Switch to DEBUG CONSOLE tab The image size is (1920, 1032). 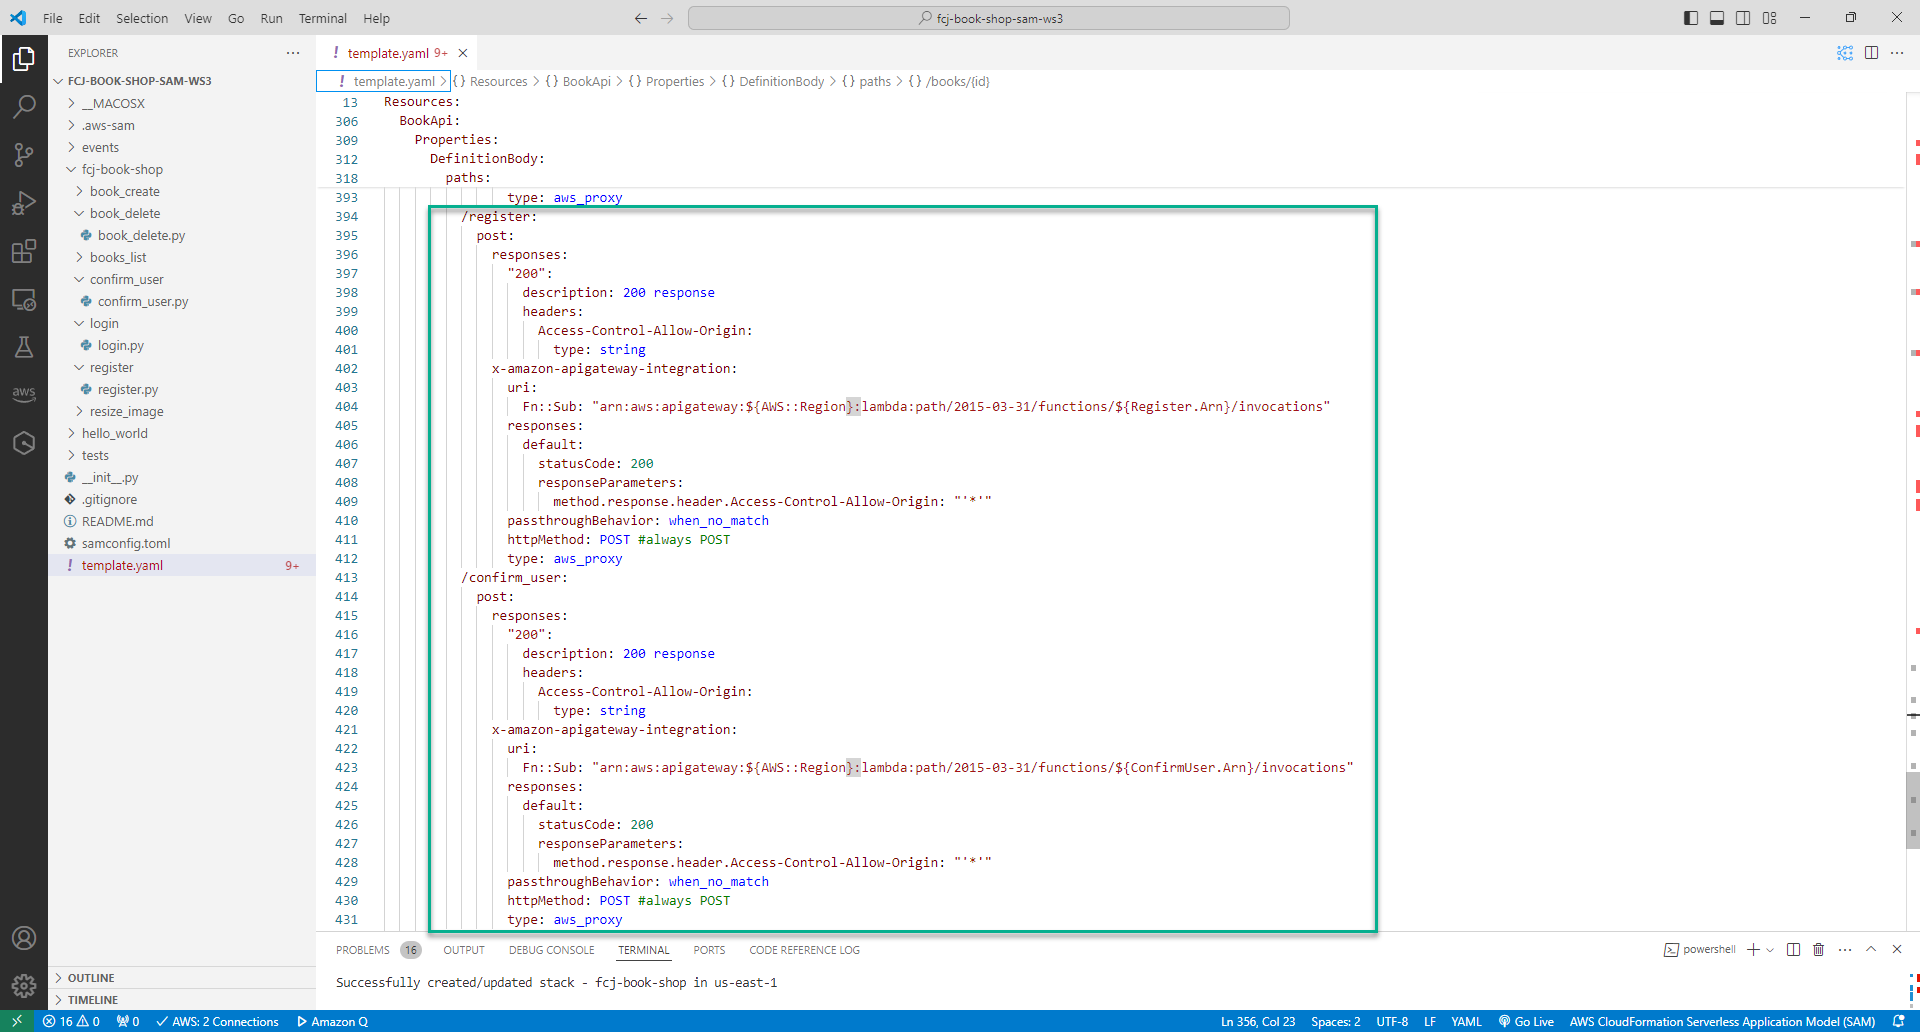(x=551, y=950)
